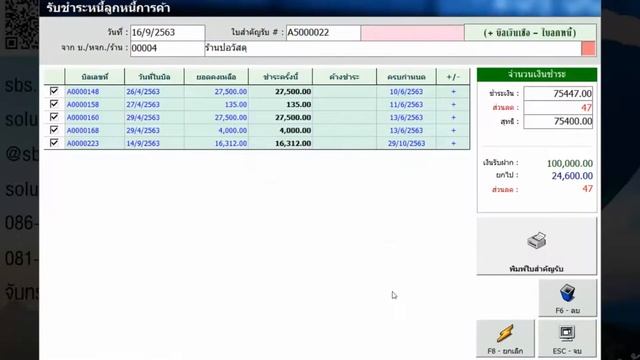The image size is (640, 360).
Task: Click the date field showing 16/9/2563
Action: (x=167, y=33)
